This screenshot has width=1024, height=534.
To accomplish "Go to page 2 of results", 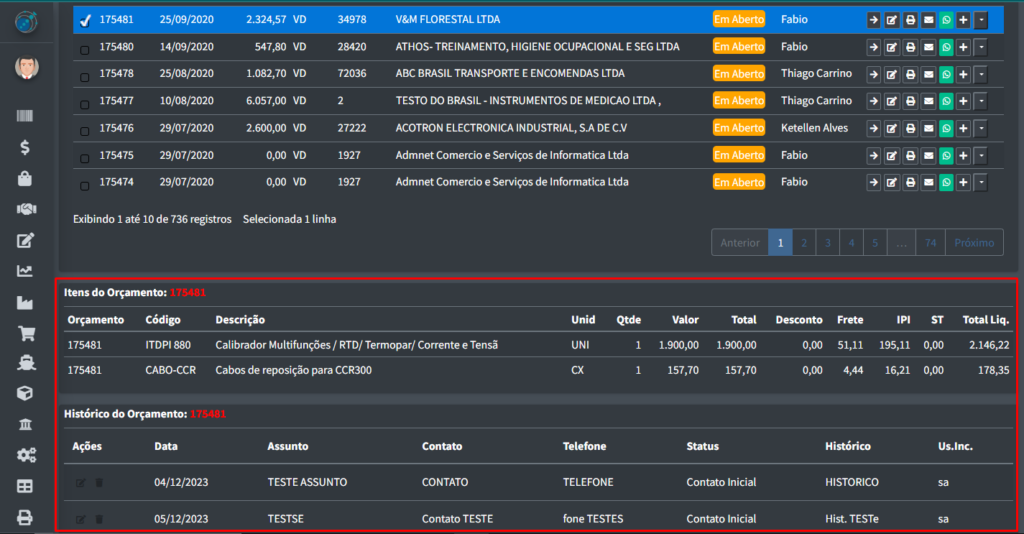I will tap(804, 243).
